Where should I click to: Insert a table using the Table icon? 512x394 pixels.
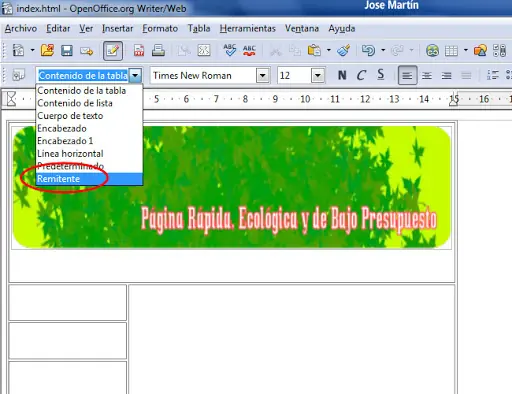451,51
